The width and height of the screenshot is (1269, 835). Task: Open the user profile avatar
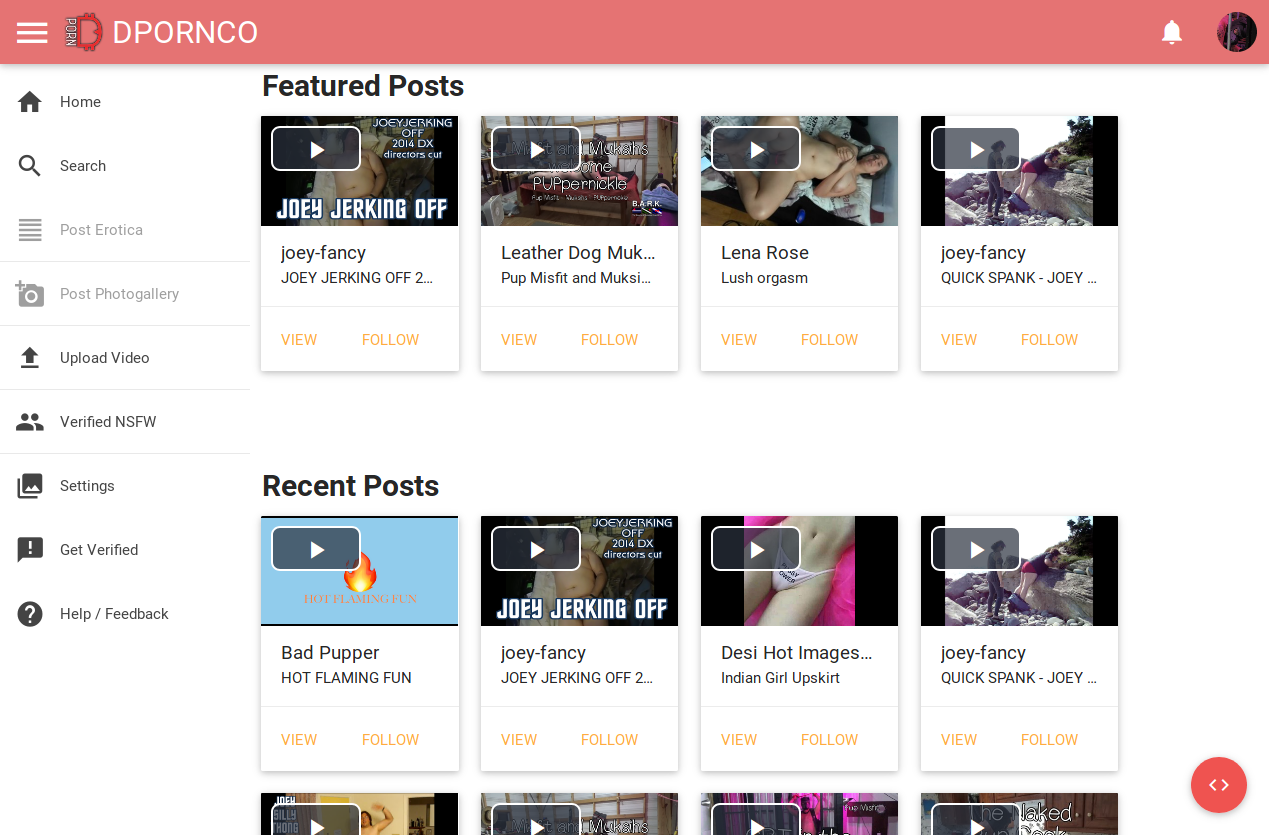[1236, 32]
